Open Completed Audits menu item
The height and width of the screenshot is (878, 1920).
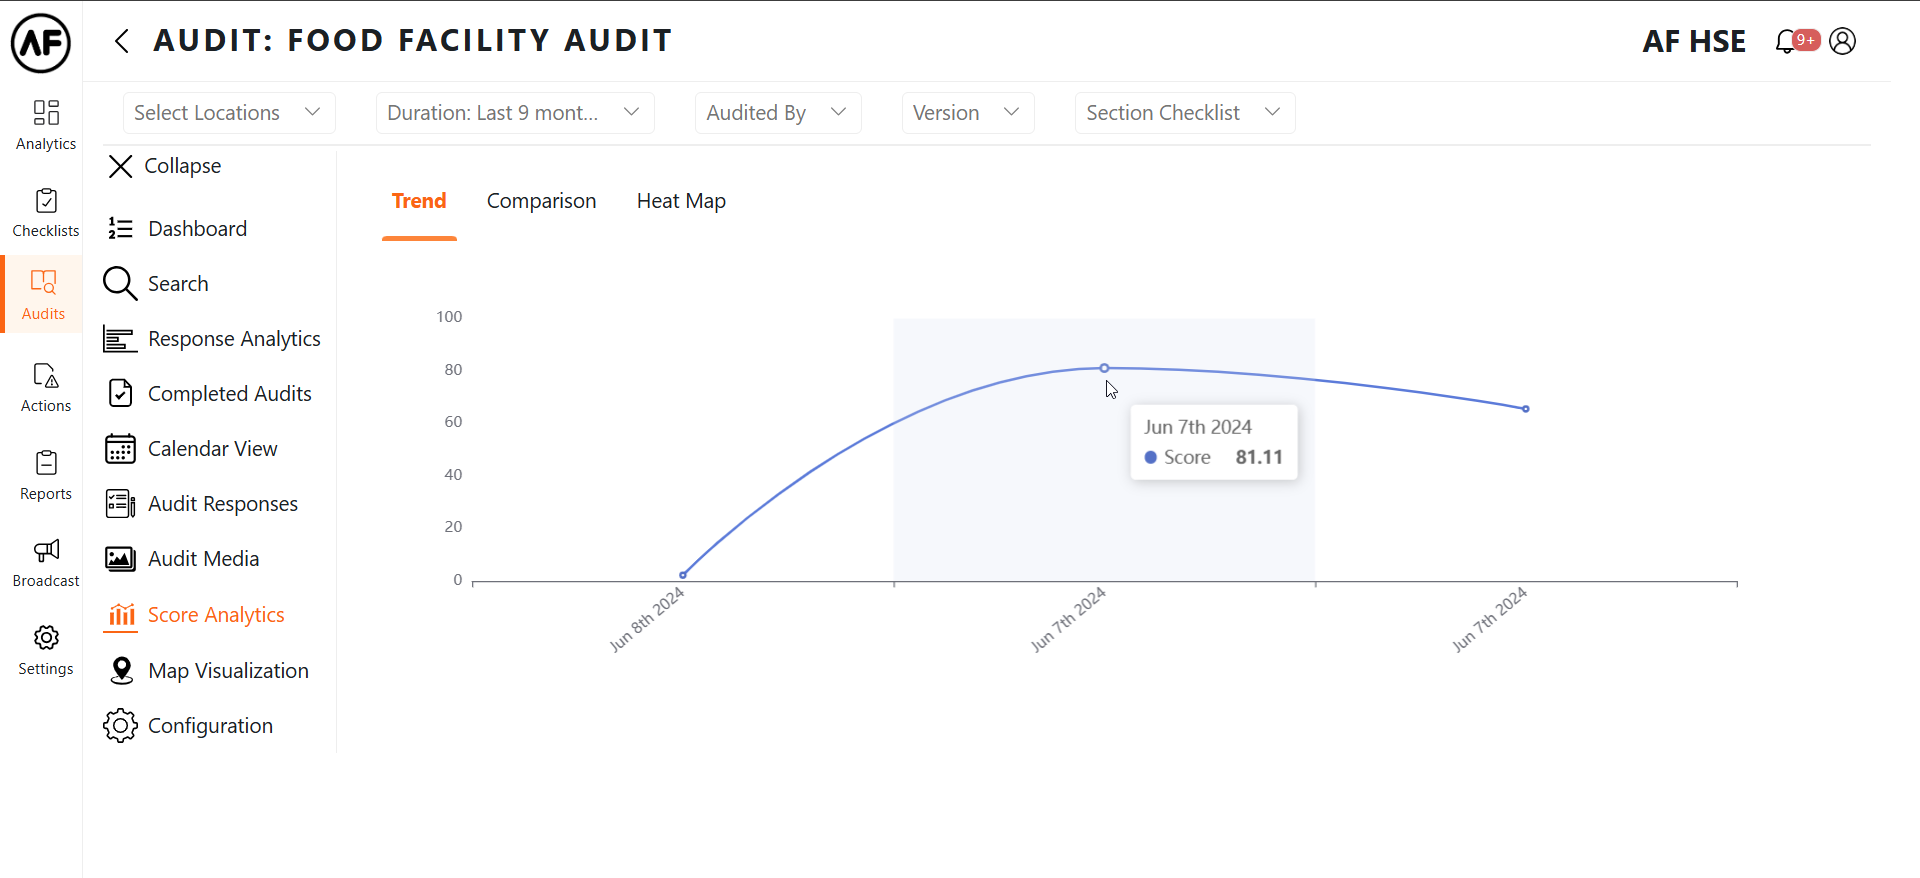[x=229, y=394]
